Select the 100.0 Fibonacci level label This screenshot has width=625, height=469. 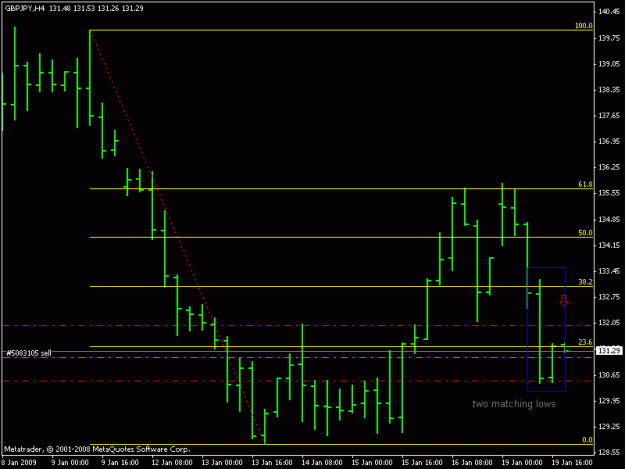click(584, 26)
